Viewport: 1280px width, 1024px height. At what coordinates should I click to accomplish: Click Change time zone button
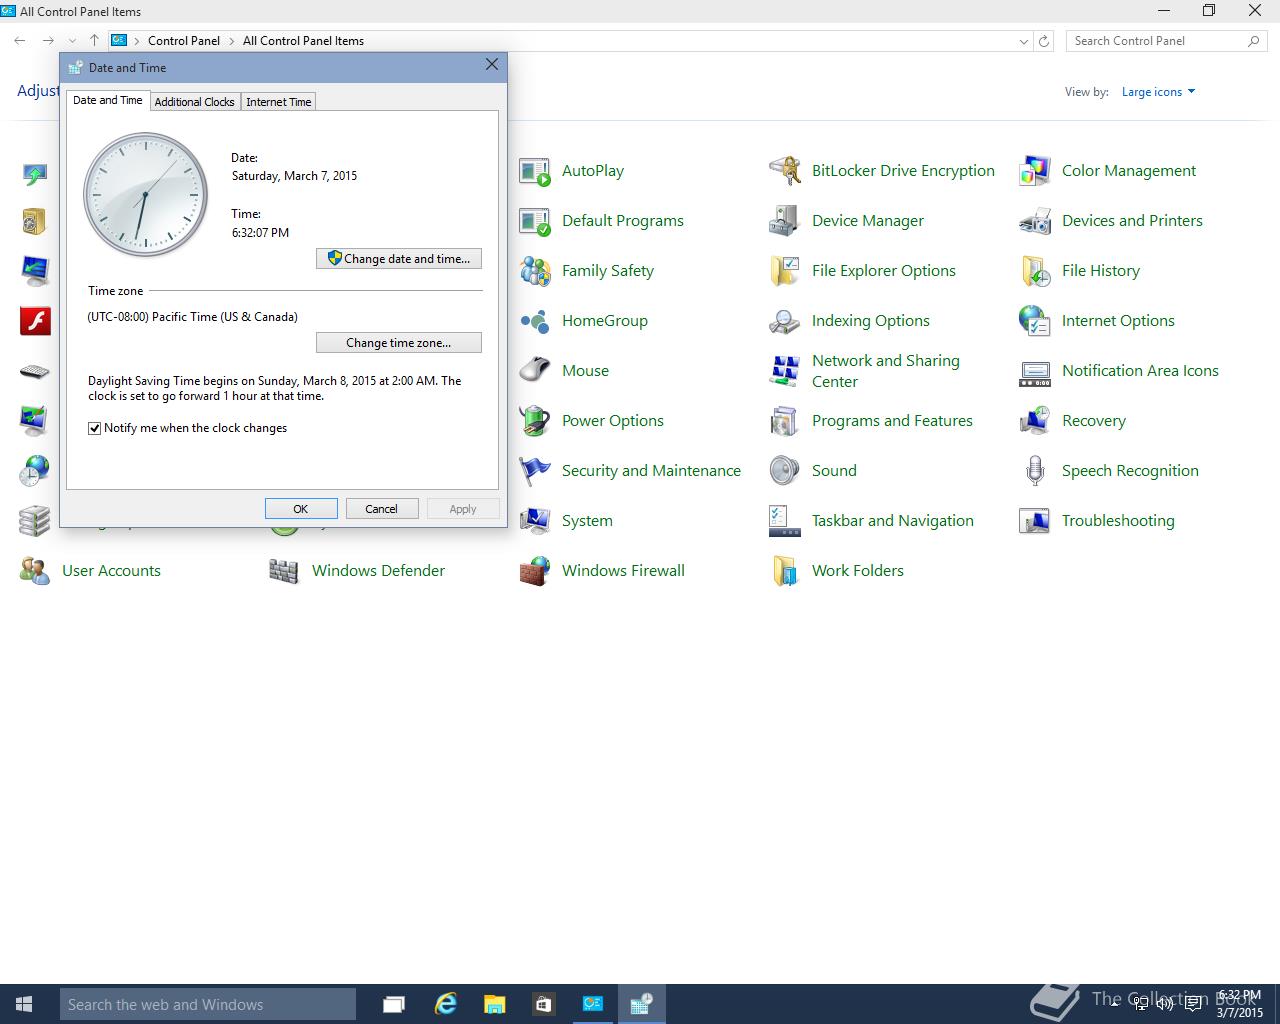[399, 342]
